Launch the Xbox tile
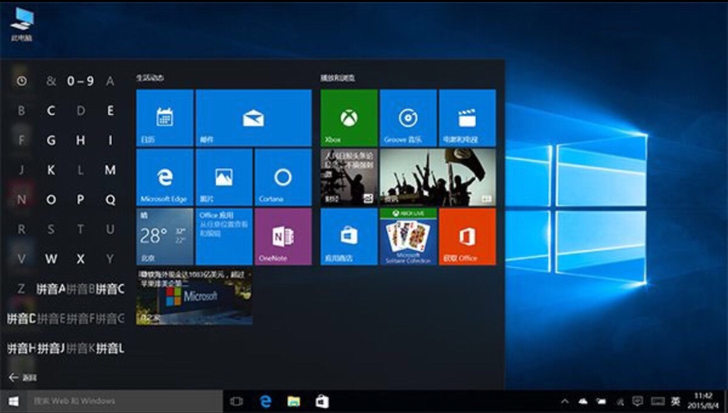The width and height of the screenshot is (728, 413). pyautogui.click(x=349, y=118)
